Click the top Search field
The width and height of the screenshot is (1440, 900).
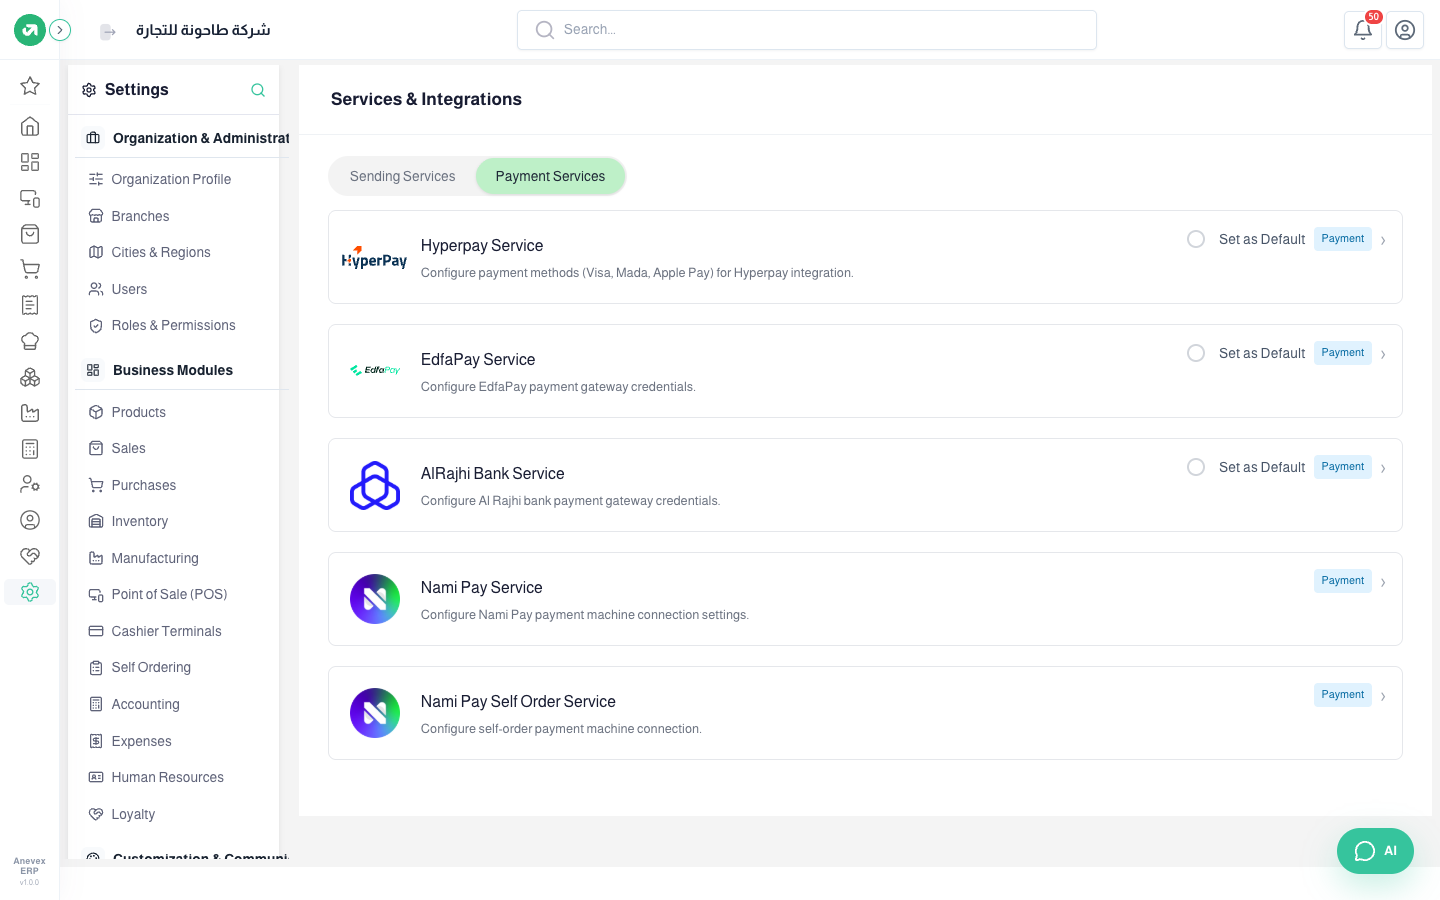coord(807,30)
